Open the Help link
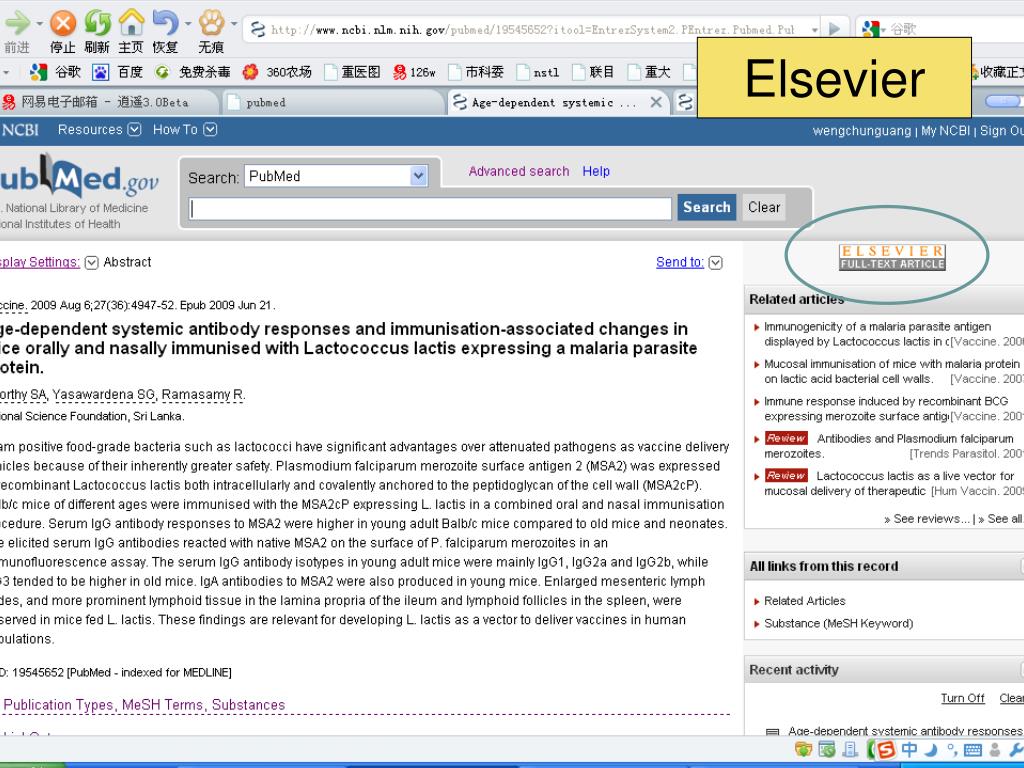This screenshot has width=1024, height=768. coord(596,171)
